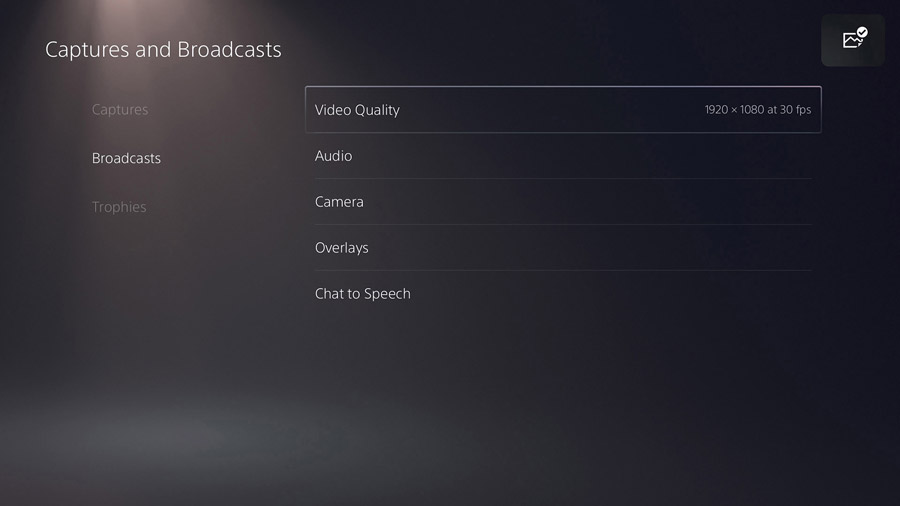Image resolution: width=900 pixels, height=506 pixels.
Task: Select the Broadcasts section in sidebar
Action: coord(126,158)
